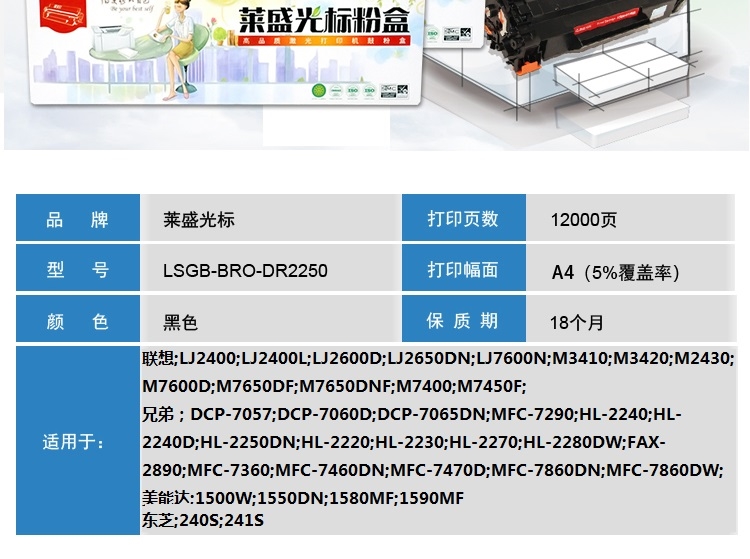
Task: Click the 黑色 color value
Action: (181, 322)
